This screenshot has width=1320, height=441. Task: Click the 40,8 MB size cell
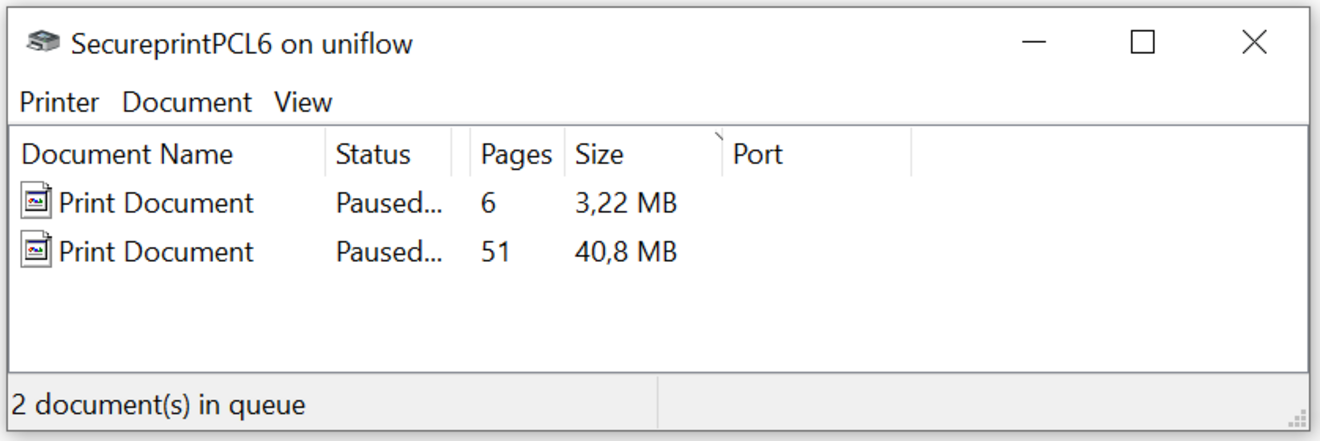[626, 251]
